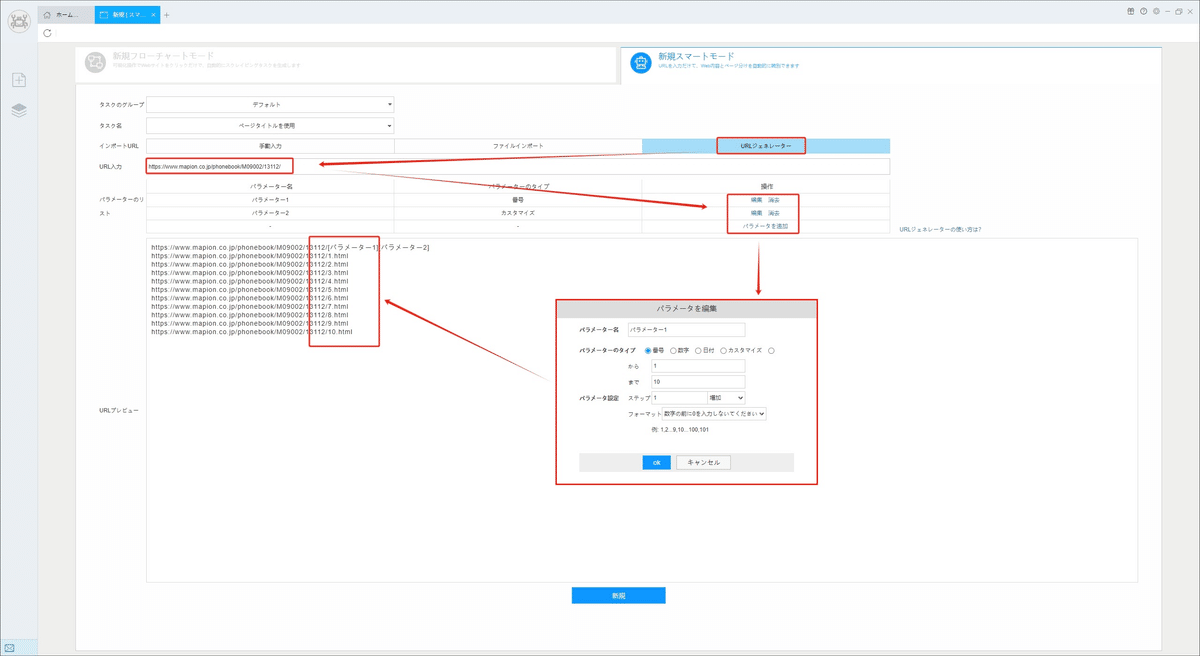1200x656 pixels.
Task: Click the preview URL ending in 13112/5.html
Action: (249, 290)
